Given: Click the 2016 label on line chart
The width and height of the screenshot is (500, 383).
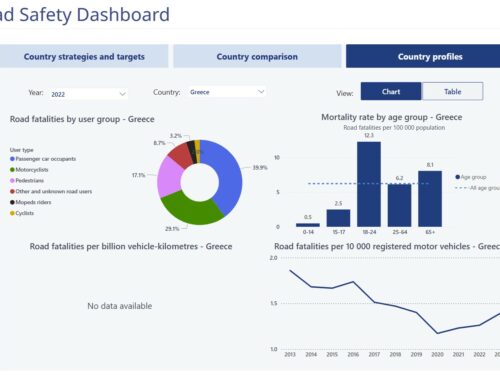Looking at the screenshot, I should coord(353,354).
